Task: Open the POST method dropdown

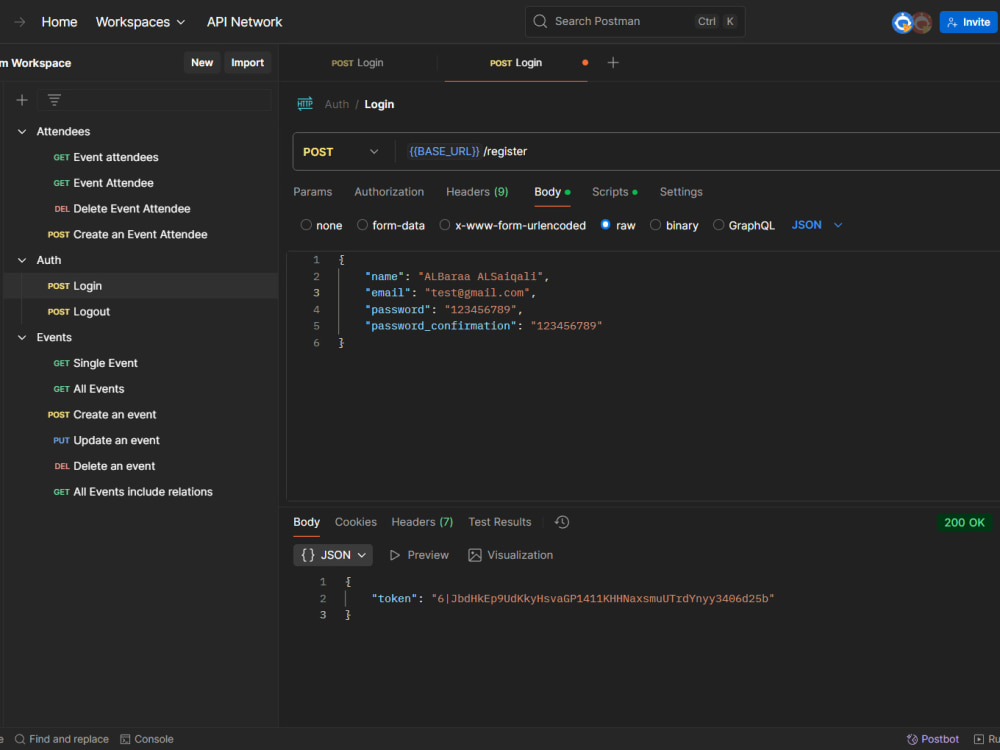Action: [341, 152]
